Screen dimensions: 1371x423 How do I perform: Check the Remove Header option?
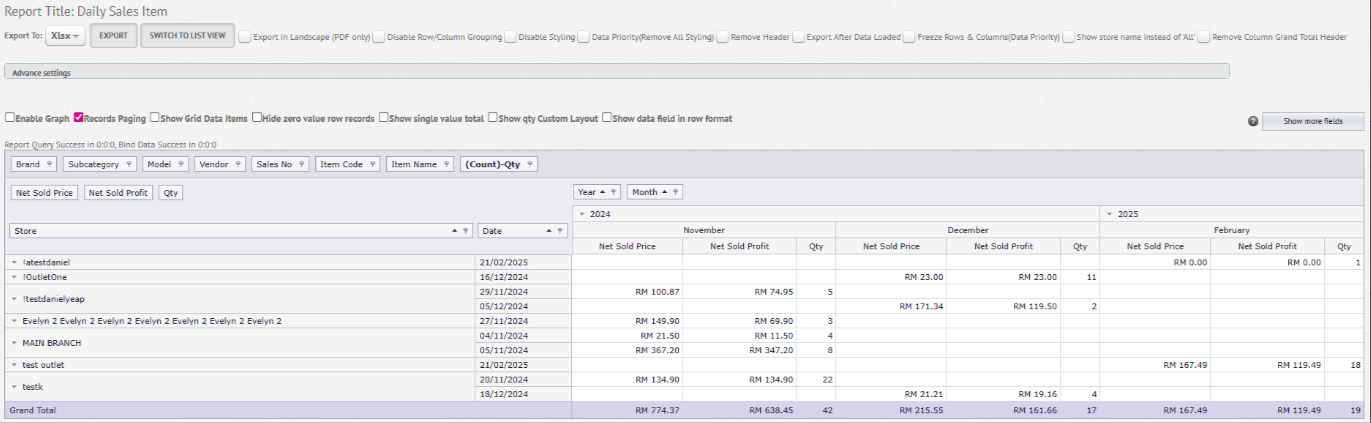[723, 37]
